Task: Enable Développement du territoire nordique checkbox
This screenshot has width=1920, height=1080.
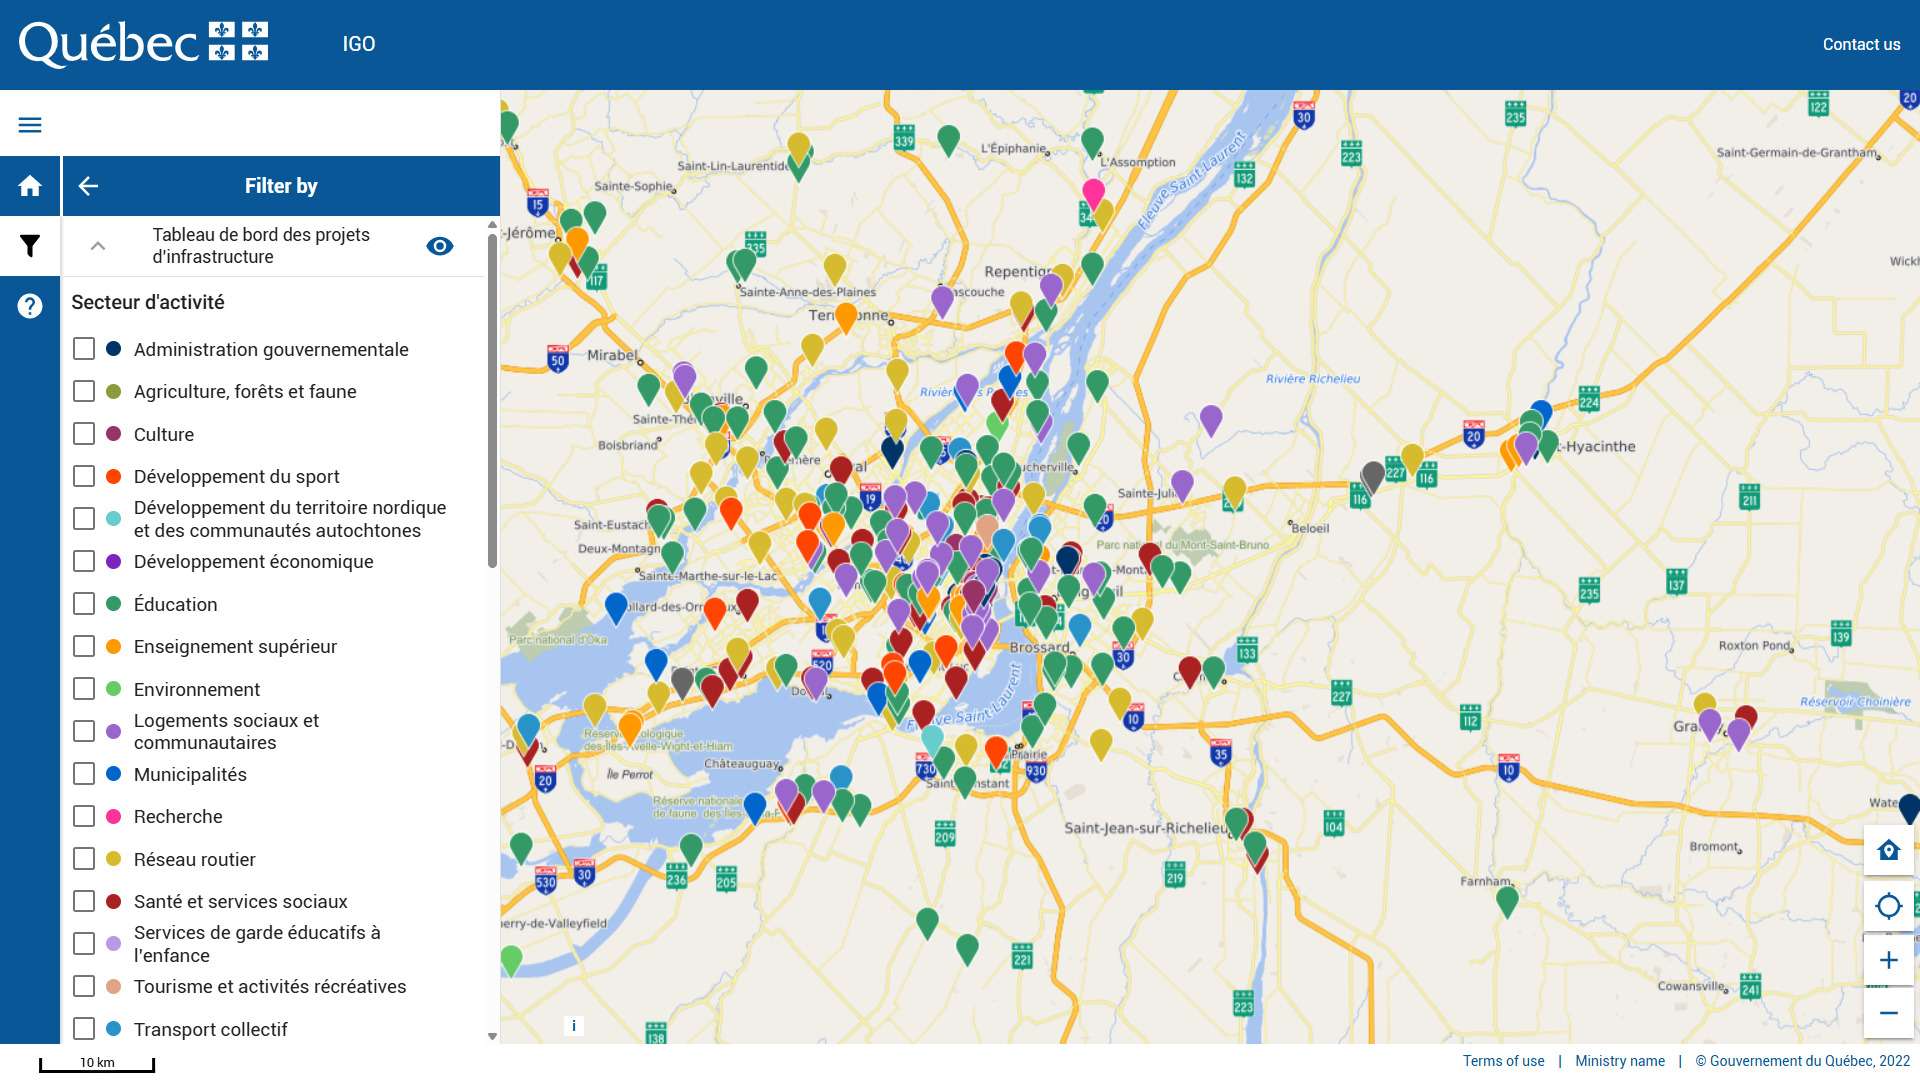Action: coord(84,519)
